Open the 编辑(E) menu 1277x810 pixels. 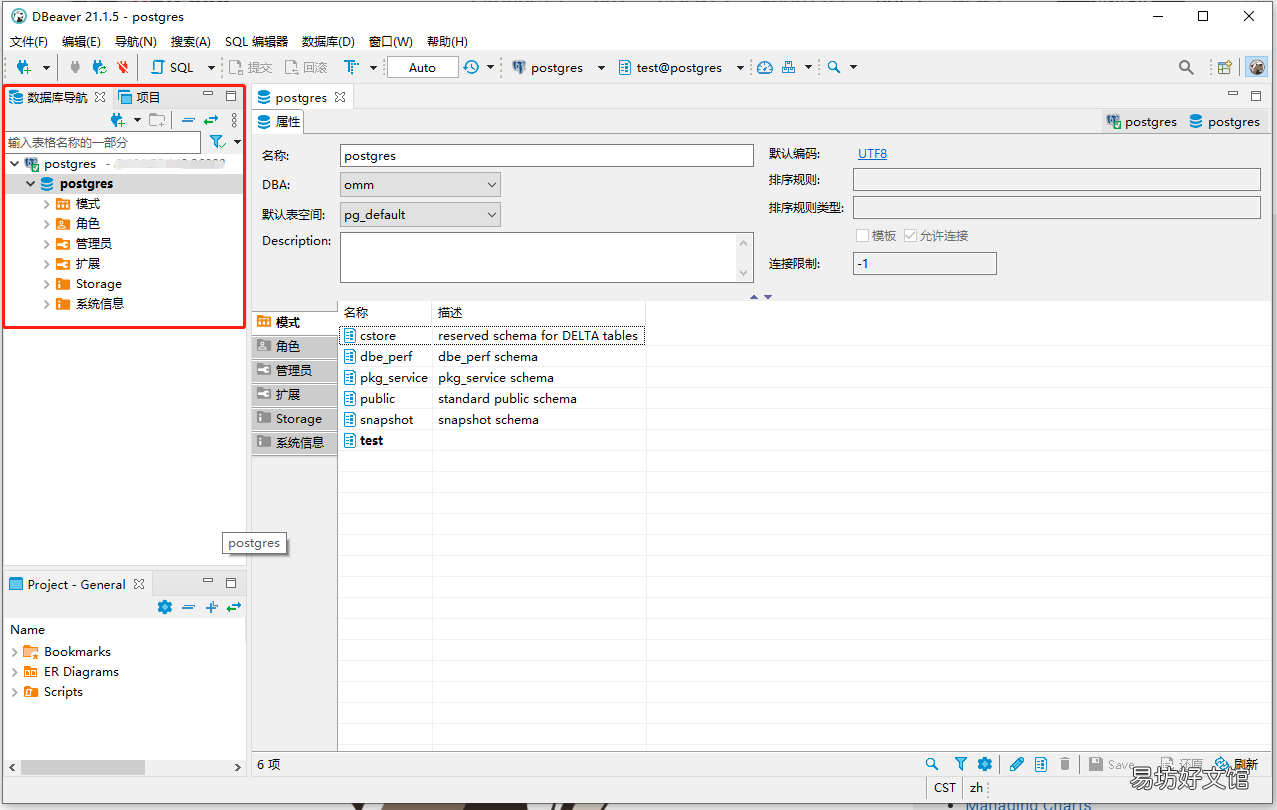click(81, 41)
